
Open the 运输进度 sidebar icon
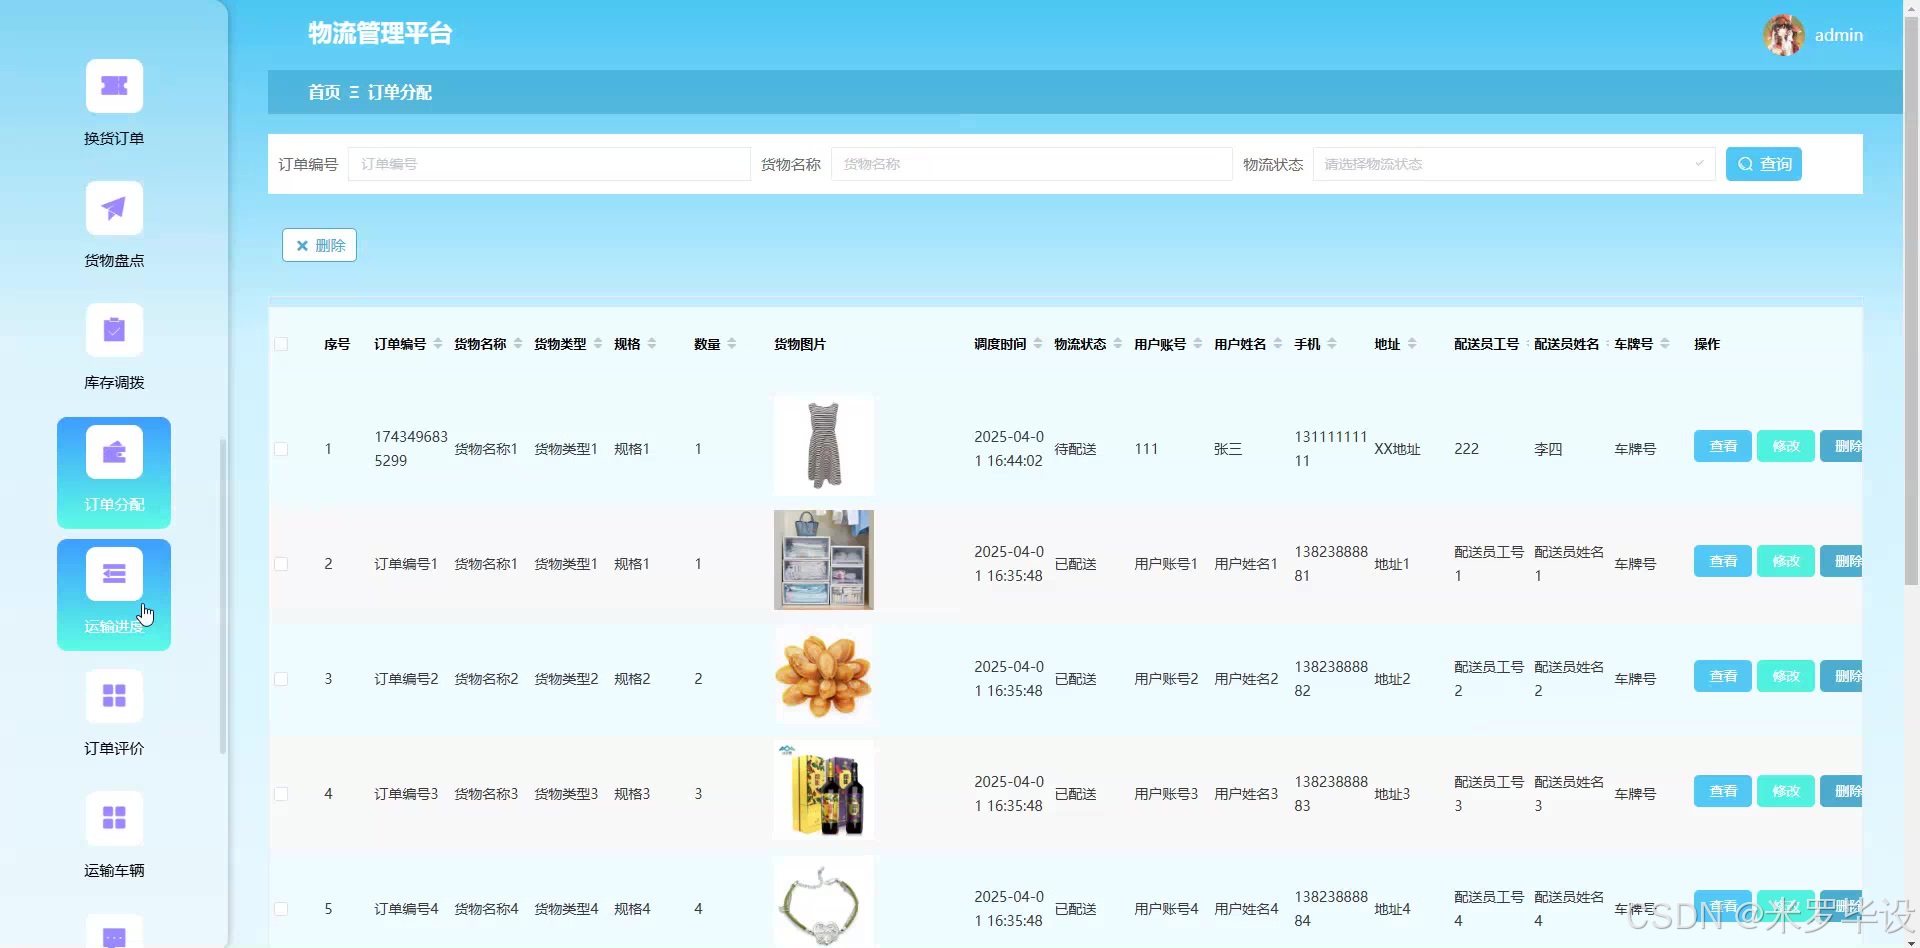114,575
